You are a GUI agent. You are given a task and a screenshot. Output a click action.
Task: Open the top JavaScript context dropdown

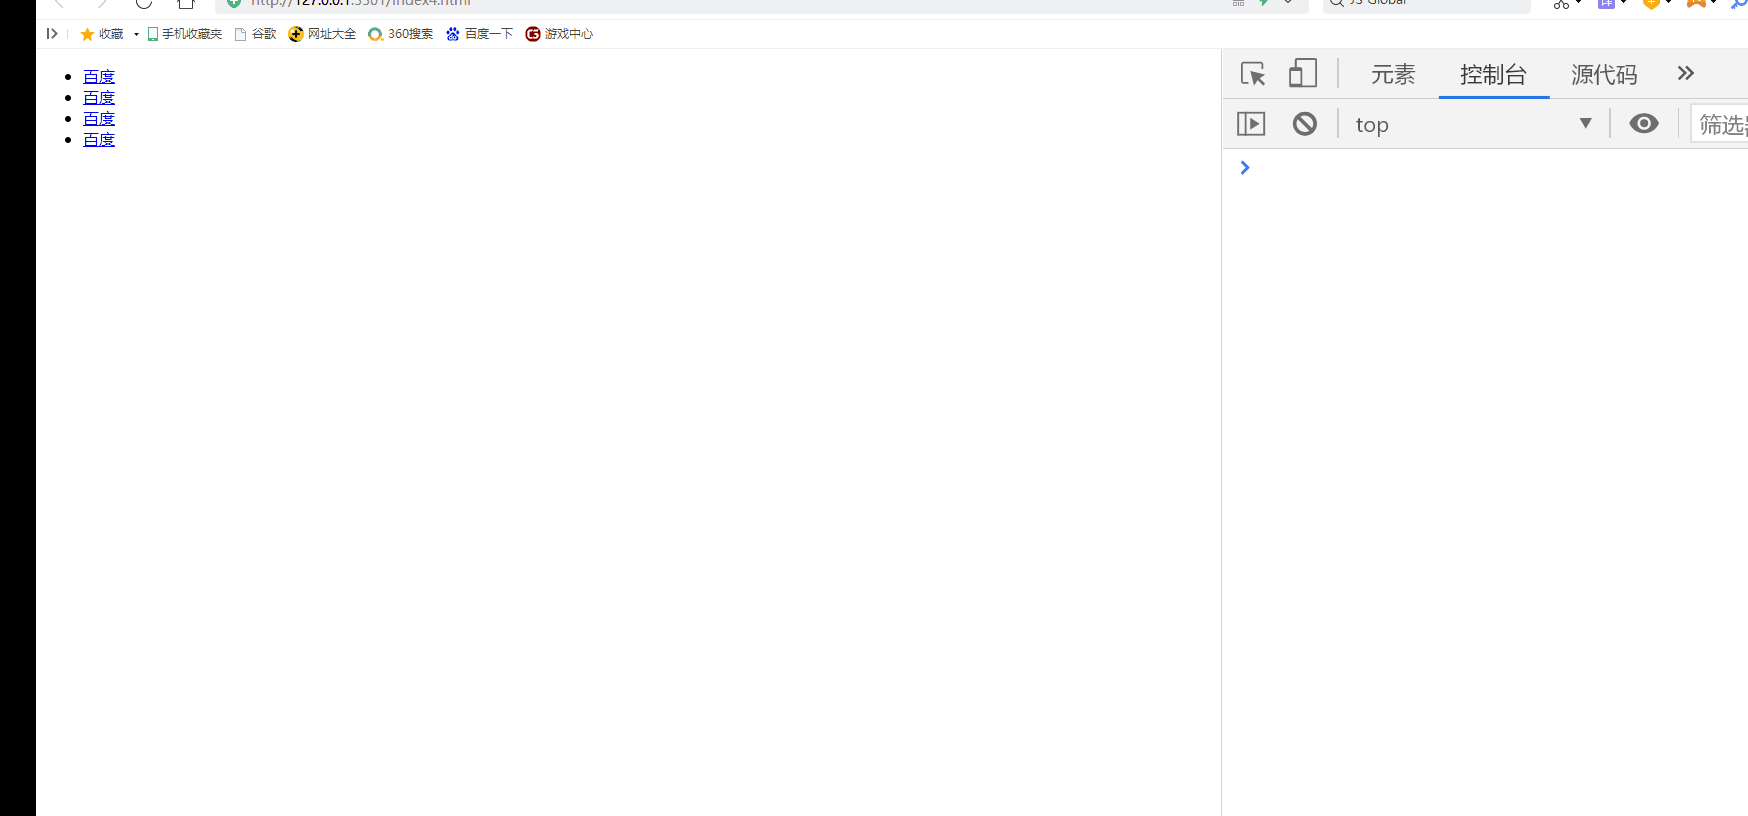tap(1473, 124)
